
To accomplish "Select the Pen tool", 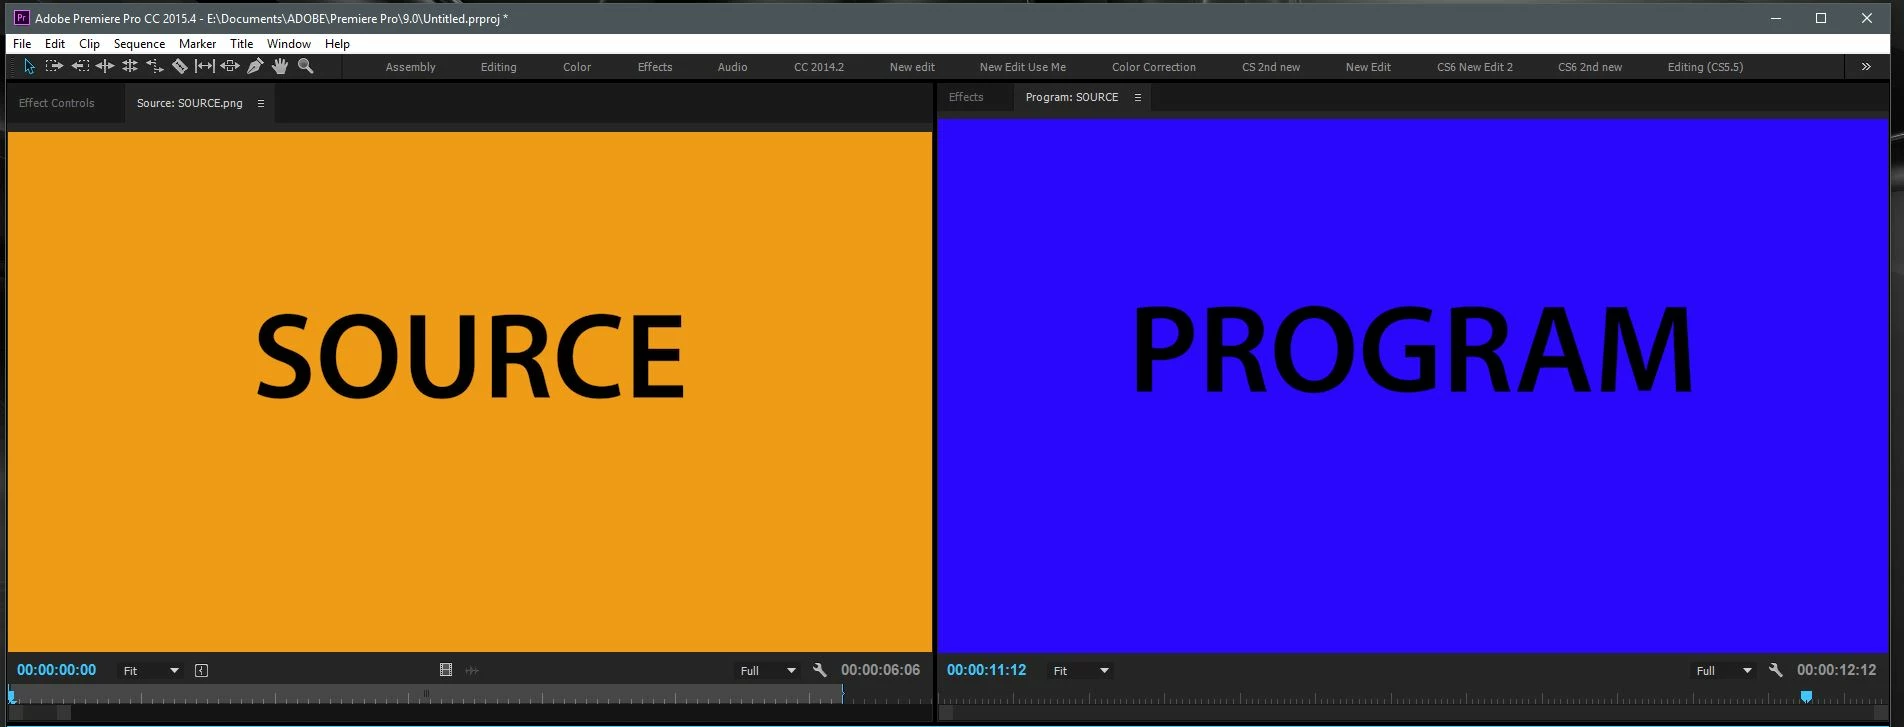I will click(255, 66).
